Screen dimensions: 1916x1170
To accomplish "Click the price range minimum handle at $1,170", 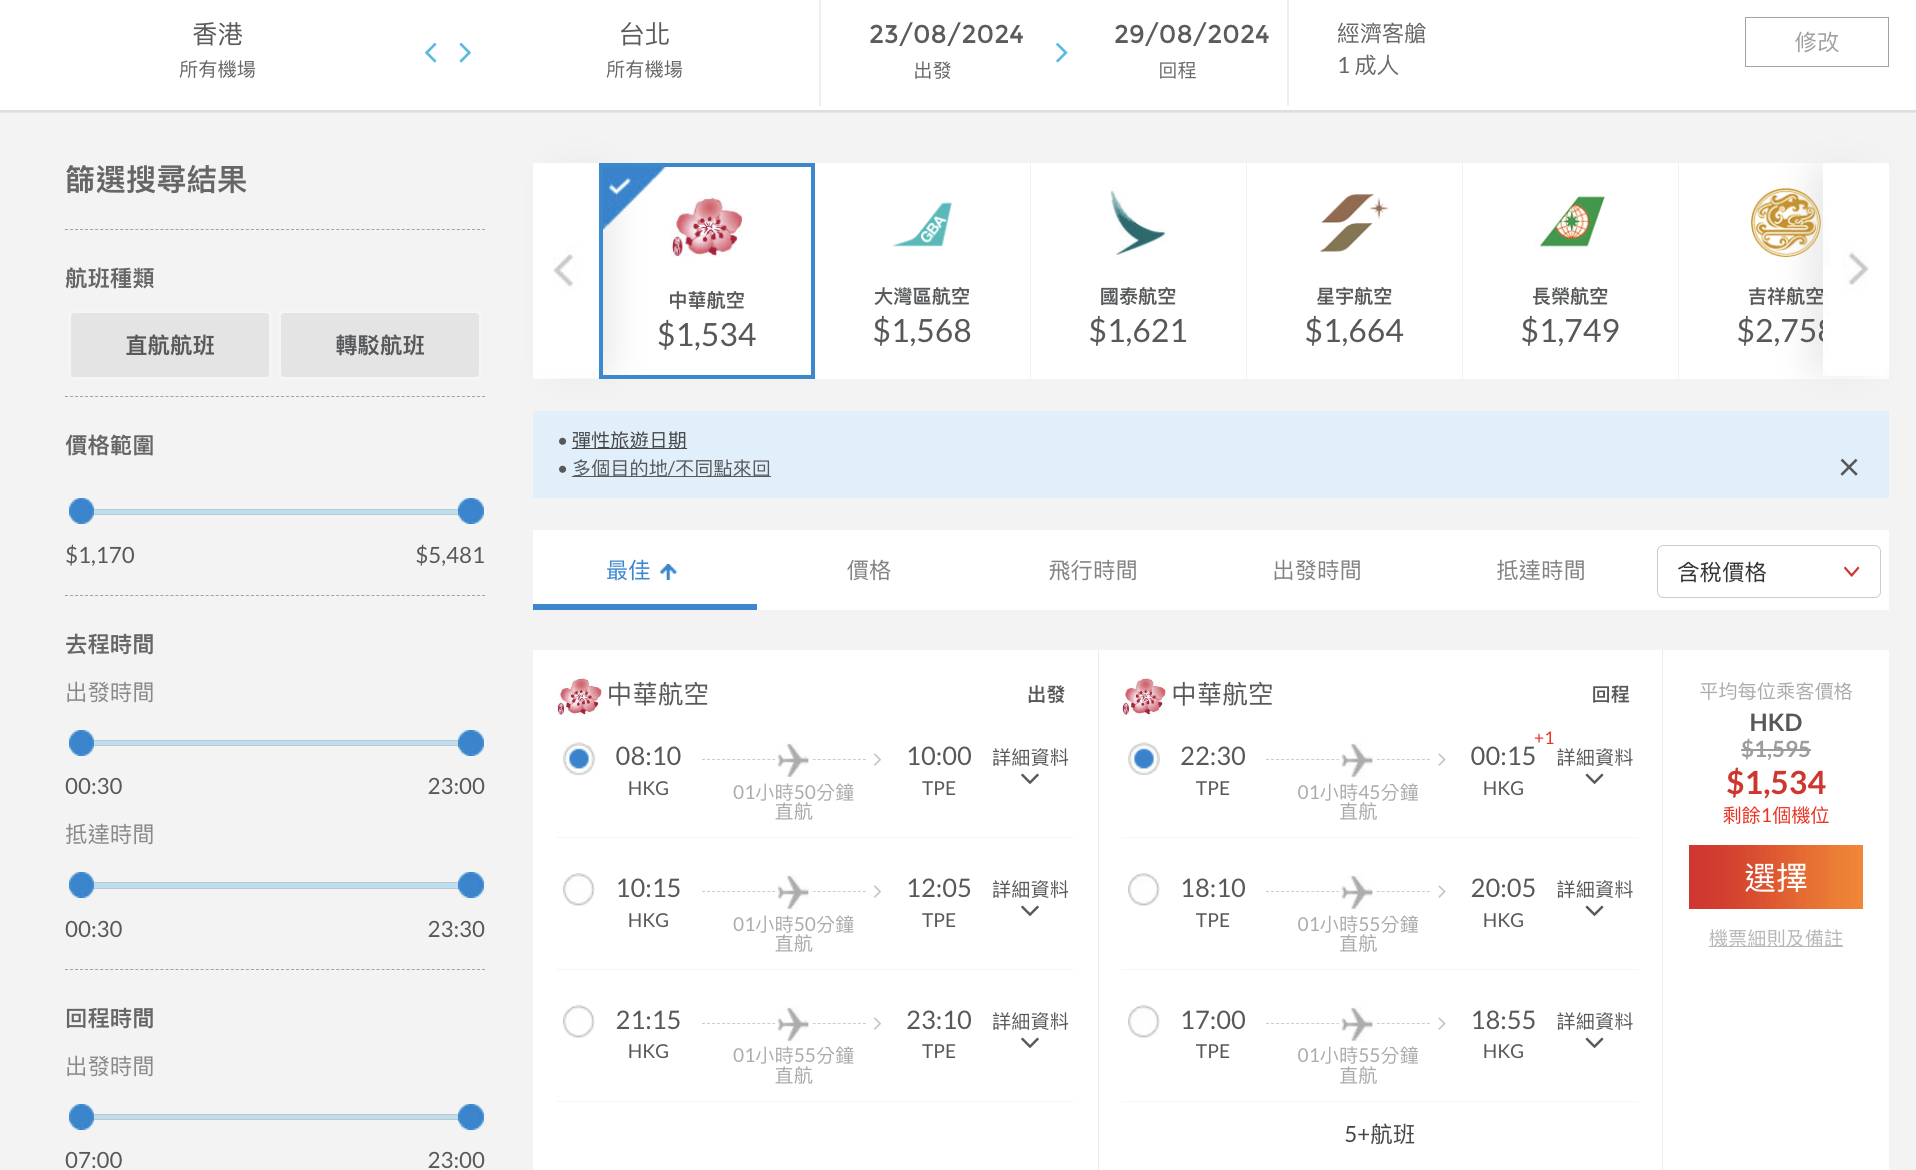I will 81,511.
